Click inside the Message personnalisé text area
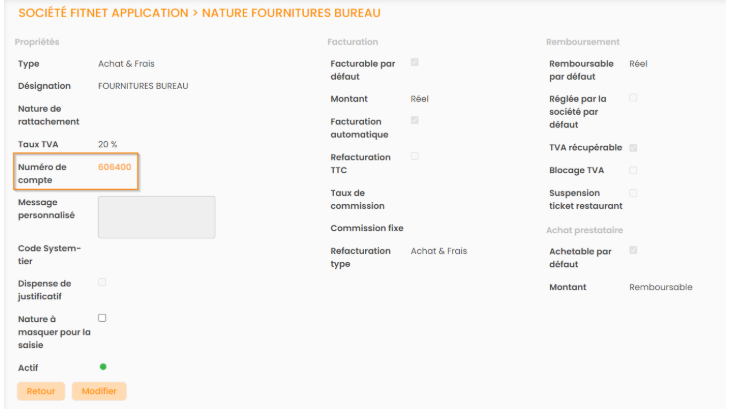Image resolution: width=730 pixels, height=414 pixels. 156,217
